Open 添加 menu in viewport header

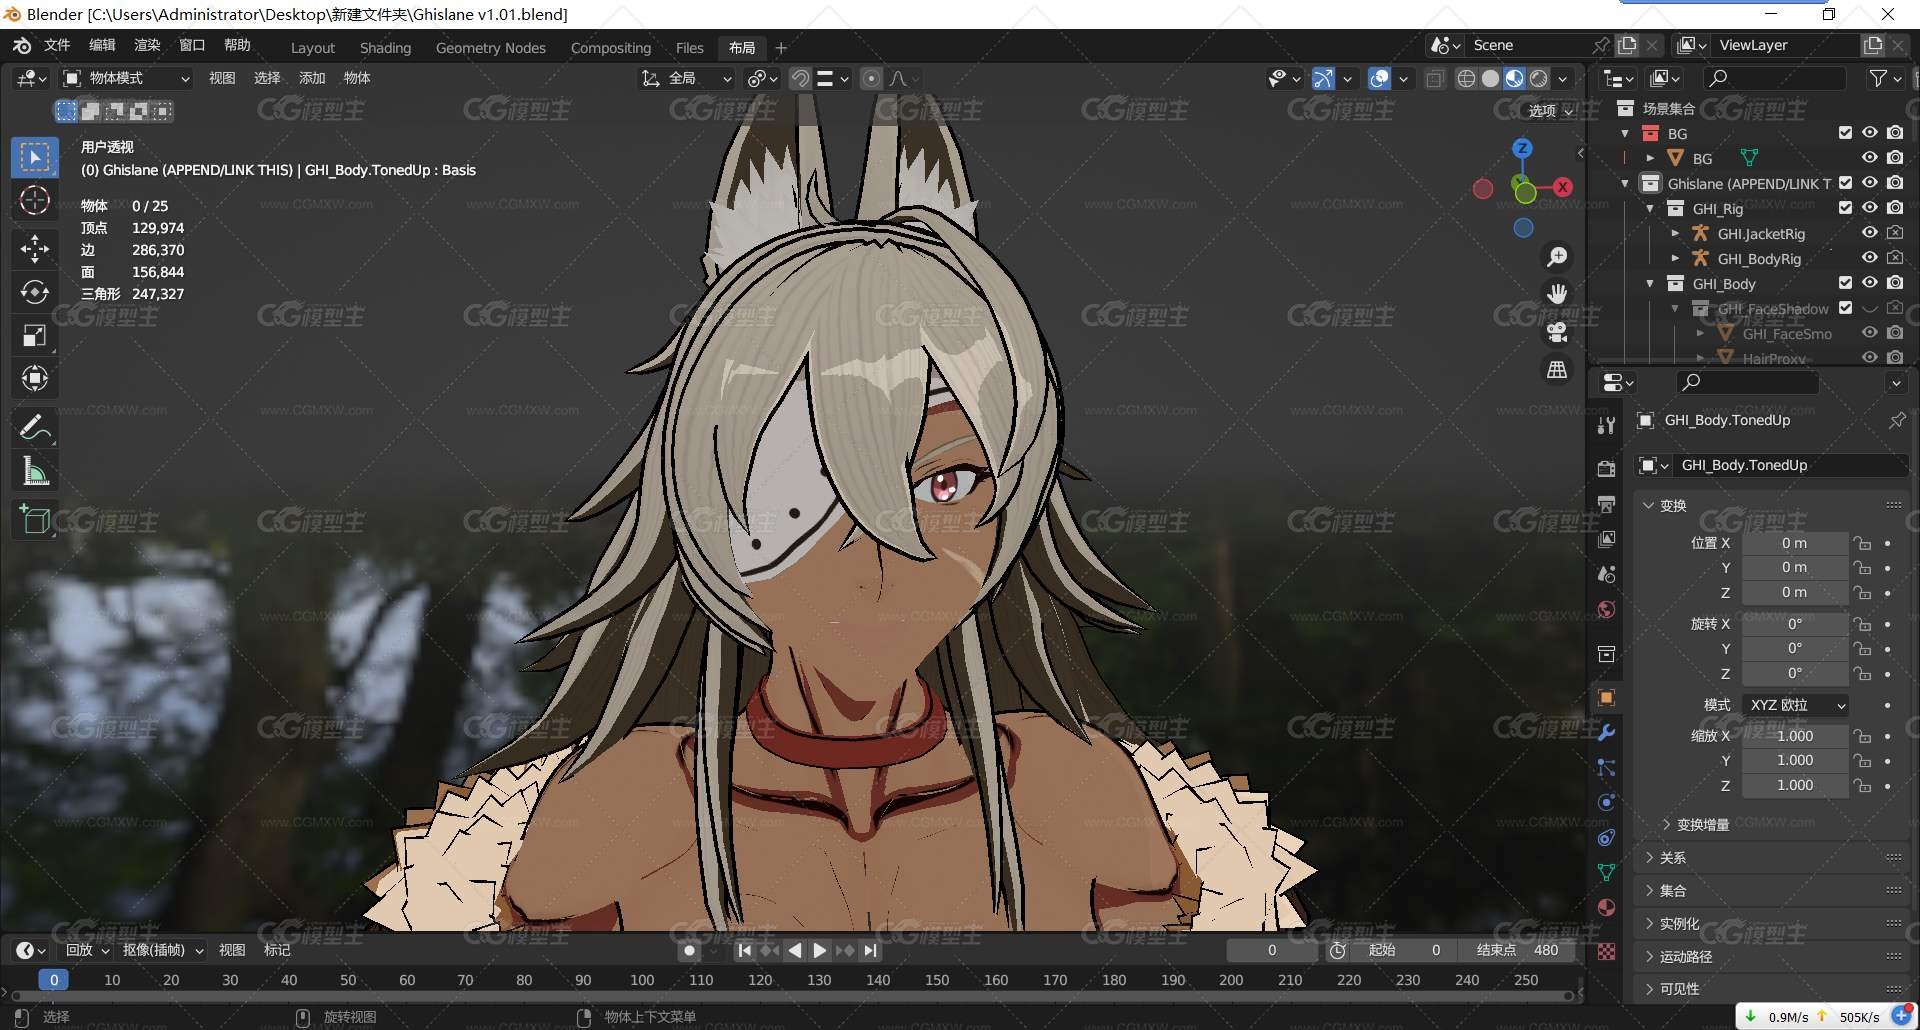point(312,78)
